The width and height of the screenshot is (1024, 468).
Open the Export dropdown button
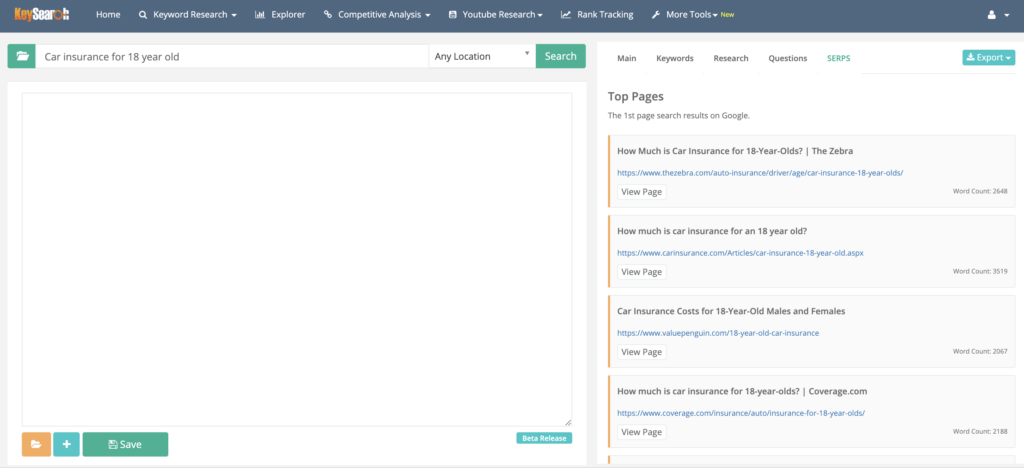pyautogui.click(x=989, y=57)
